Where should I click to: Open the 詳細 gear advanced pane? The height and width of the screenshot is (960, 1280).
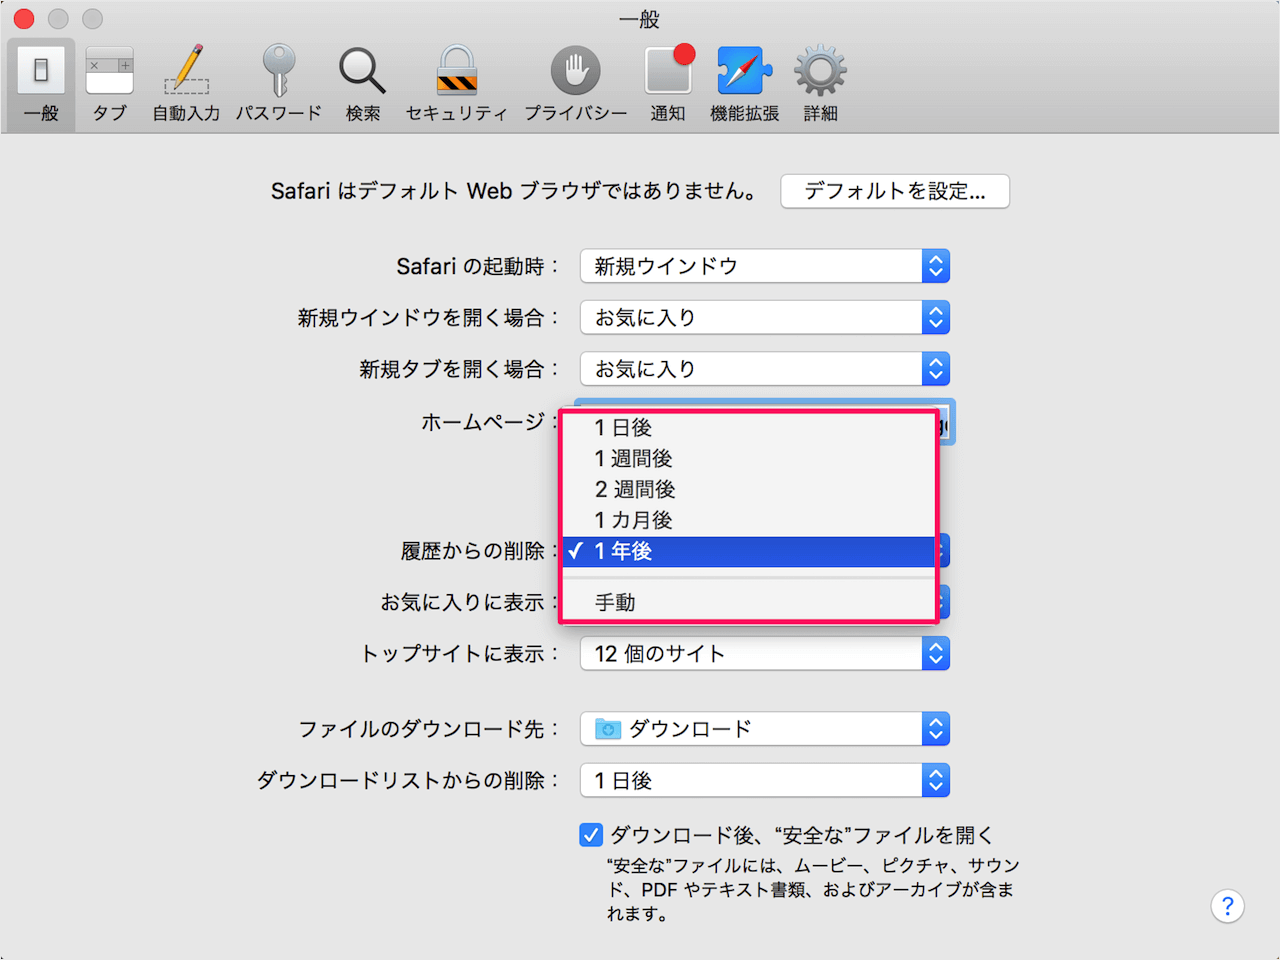pos(820,86)
